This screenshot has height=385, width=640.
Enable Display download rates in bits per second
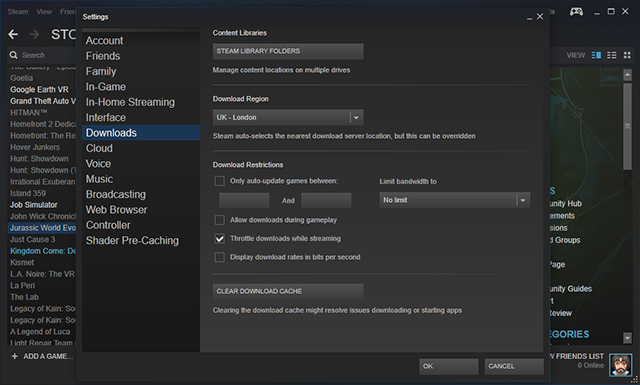coord(220,257)
